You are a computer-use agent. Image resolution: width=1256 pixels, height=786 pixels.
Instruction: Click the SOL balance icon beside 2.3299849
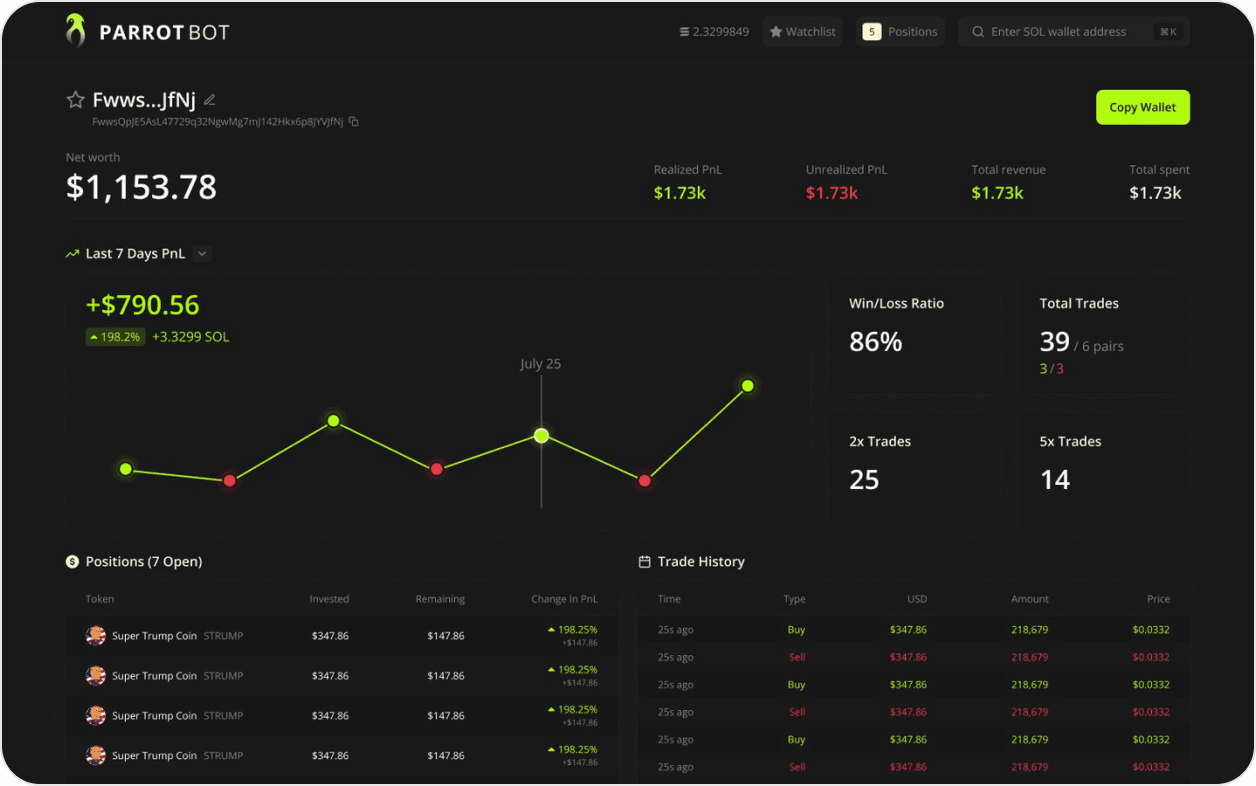[684, 32]
